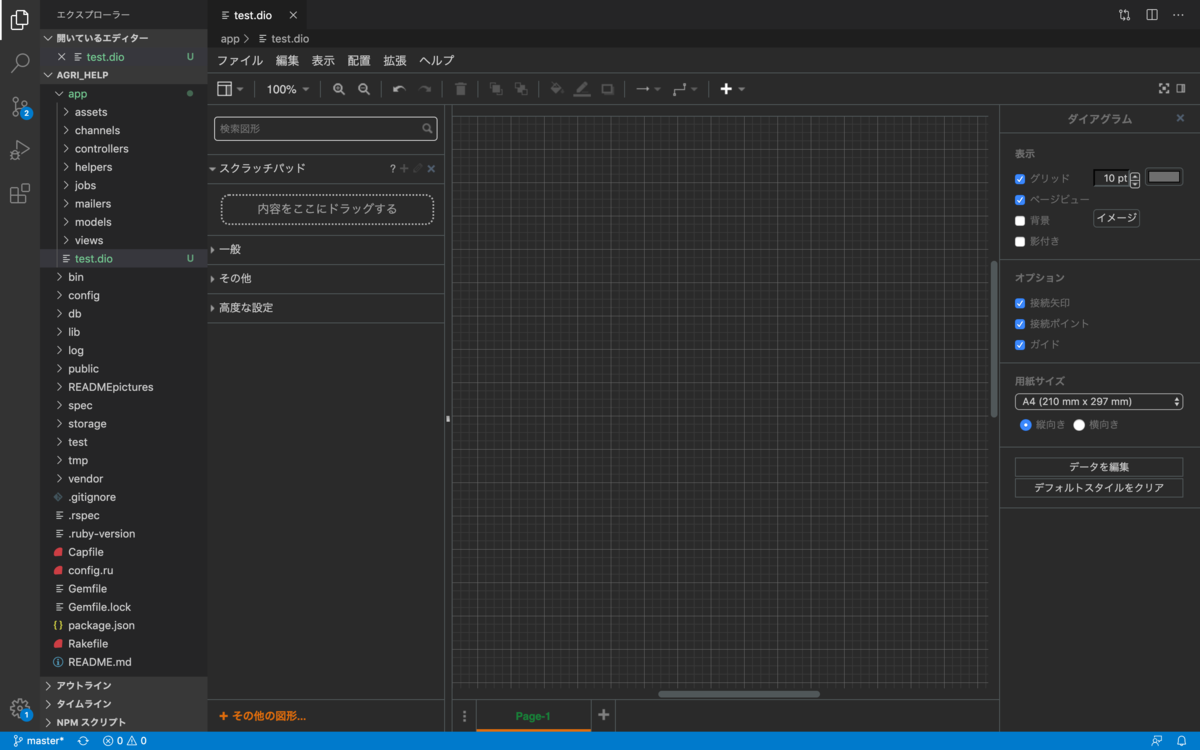Enable the 影付き checkbox
Image resolution: width=1200 pixels, height=750 pixels.
[x=1020, y=241]
